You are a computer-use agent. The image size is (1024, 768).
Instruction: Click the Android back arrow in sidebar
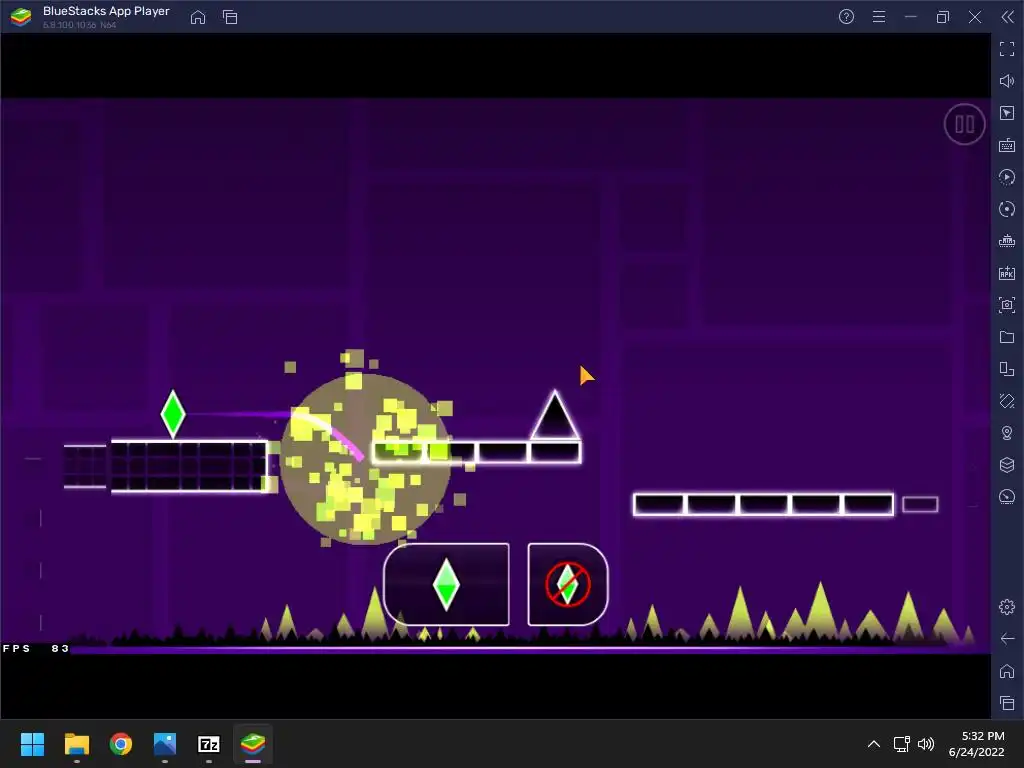(x=1007, y=639)
